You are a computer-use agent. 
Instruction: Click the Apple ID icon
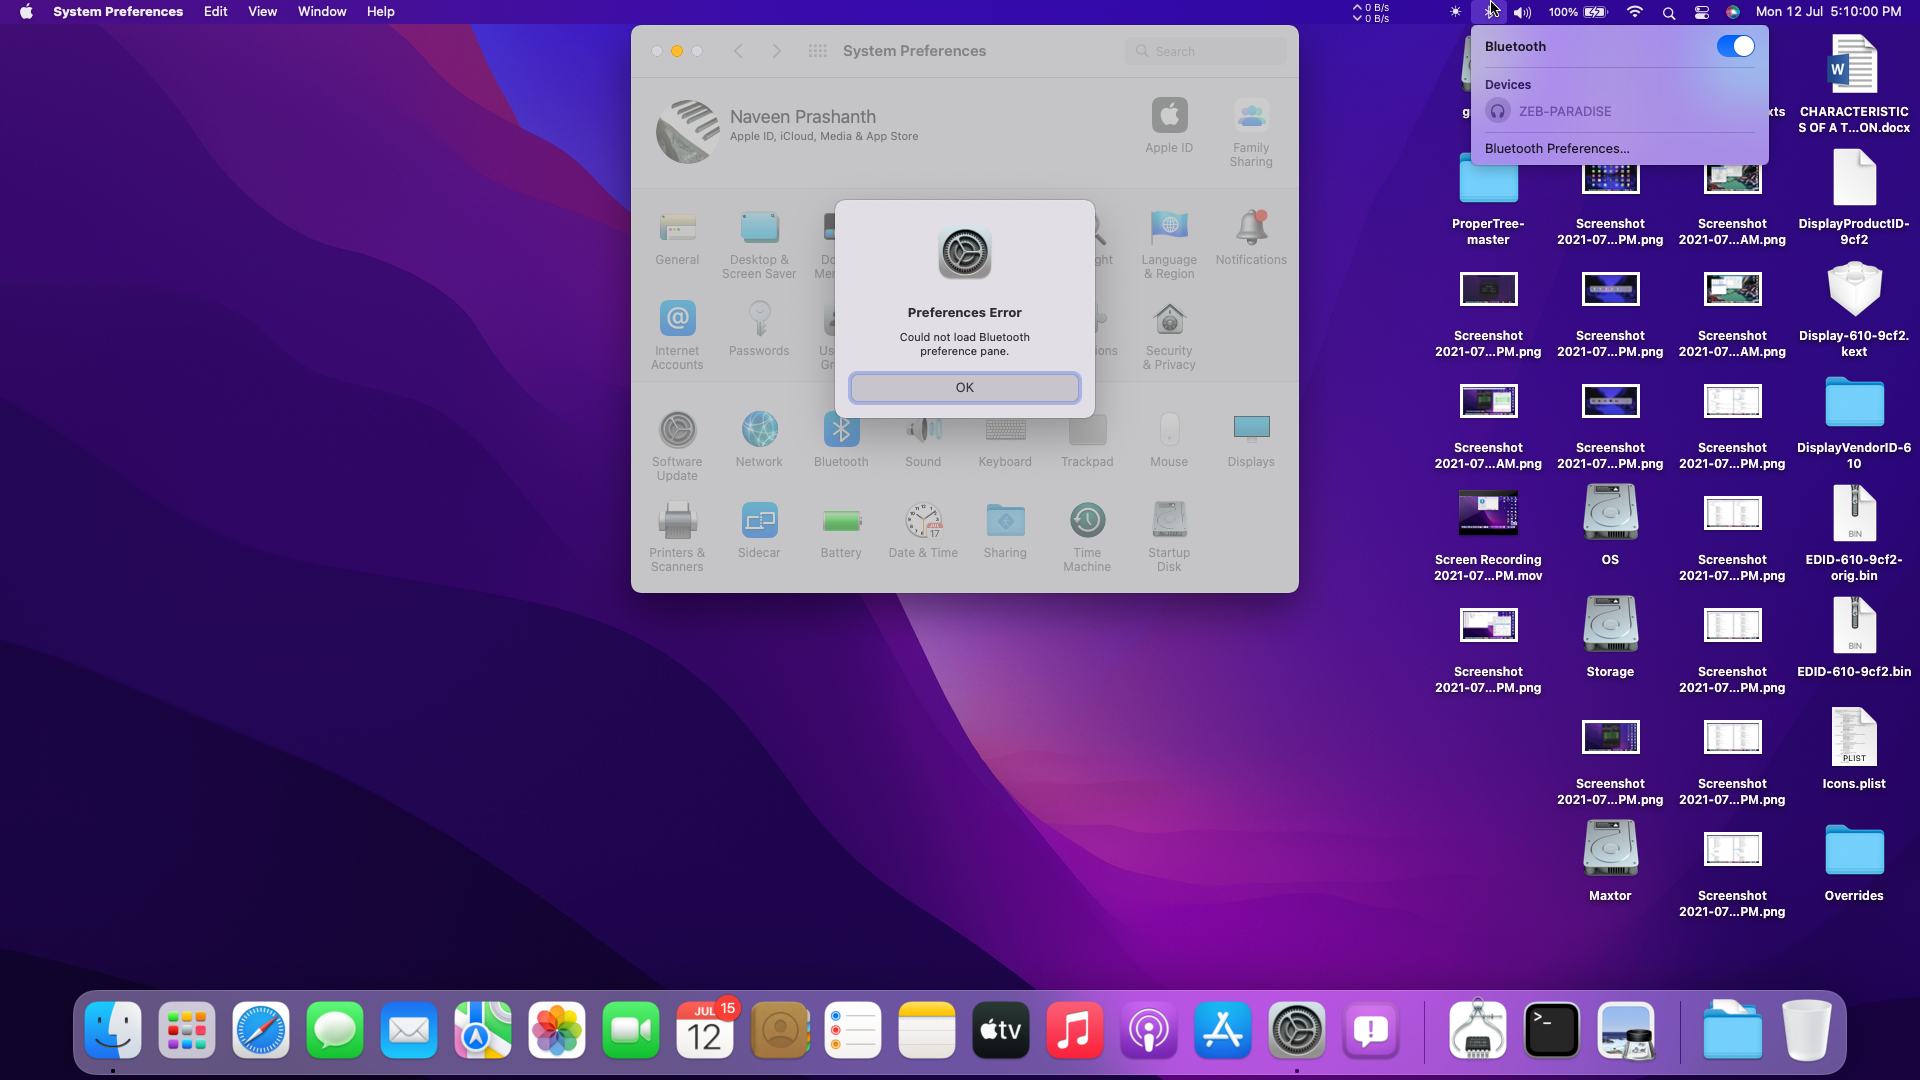[x=1169, y=117]
